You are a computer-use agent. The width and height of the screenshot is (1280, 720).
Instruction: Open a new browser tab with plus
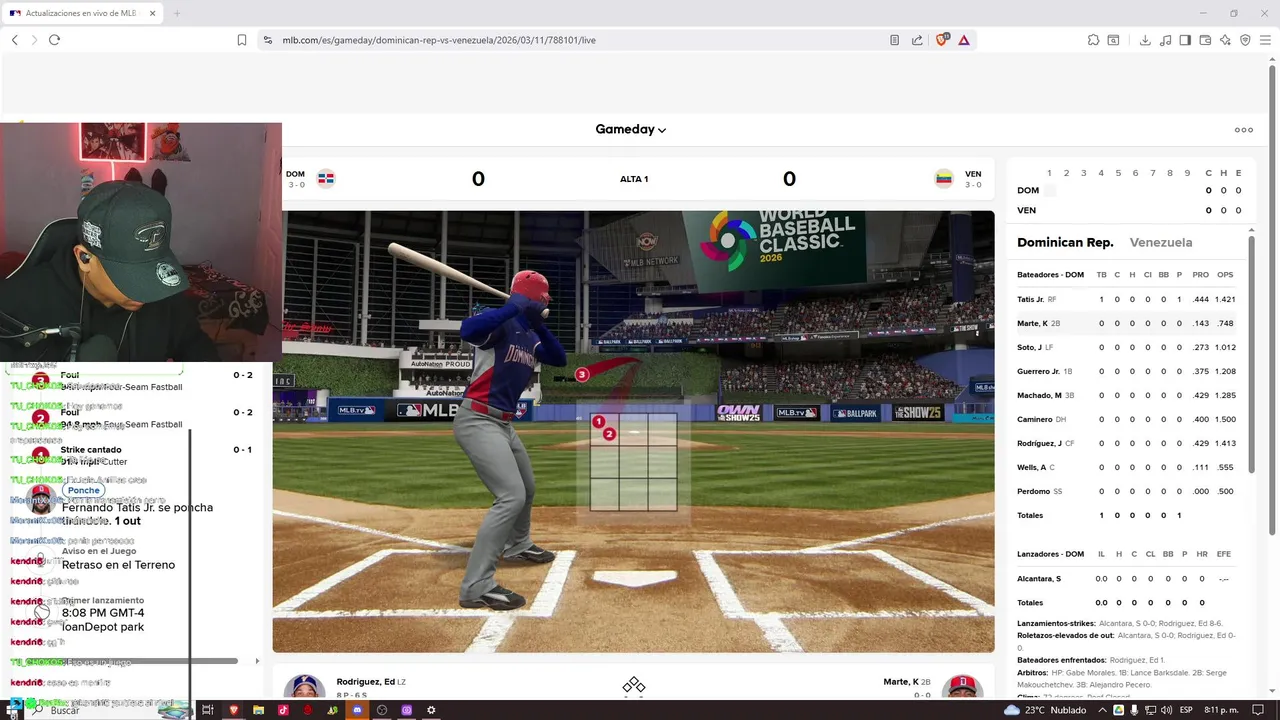point(177,13)
